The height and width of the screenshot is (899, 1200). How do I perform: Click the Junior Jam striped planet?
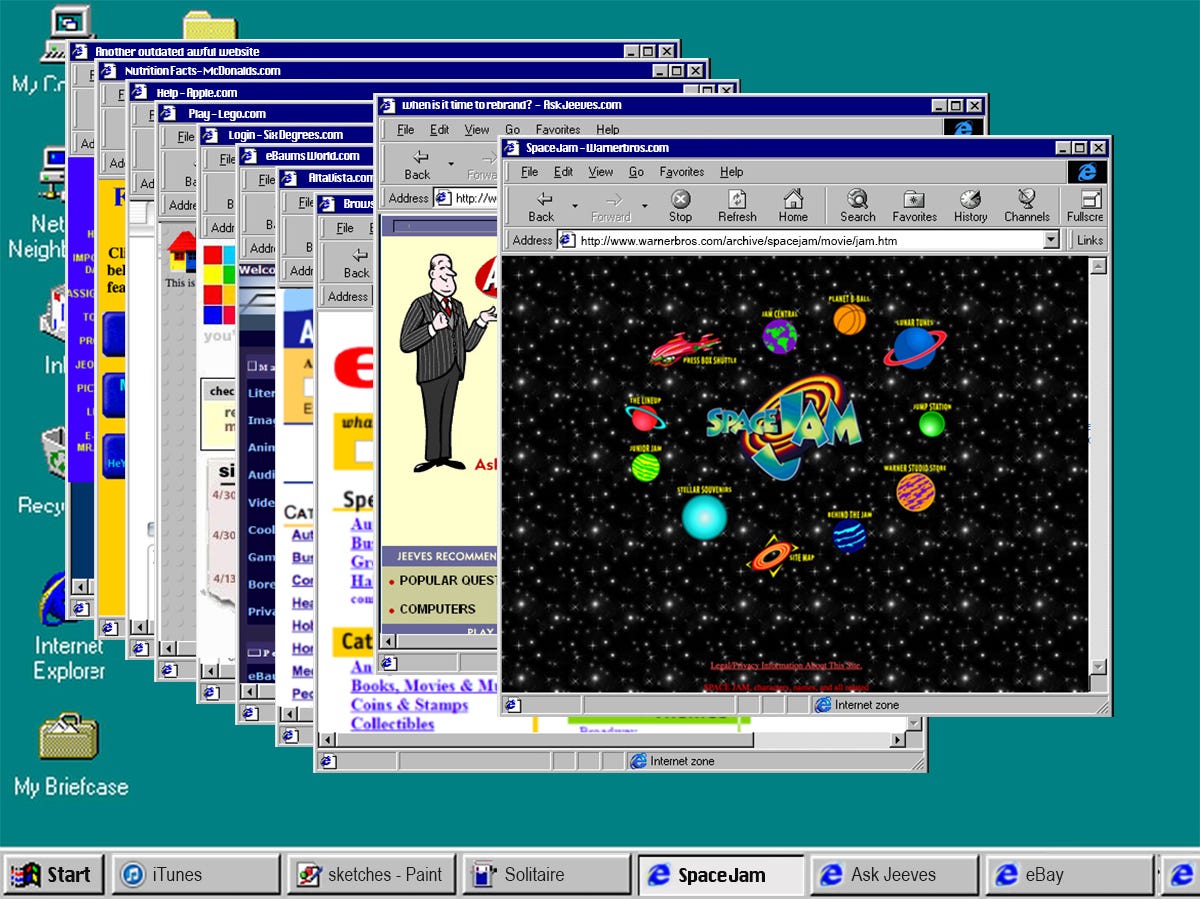tap(645, 466)
